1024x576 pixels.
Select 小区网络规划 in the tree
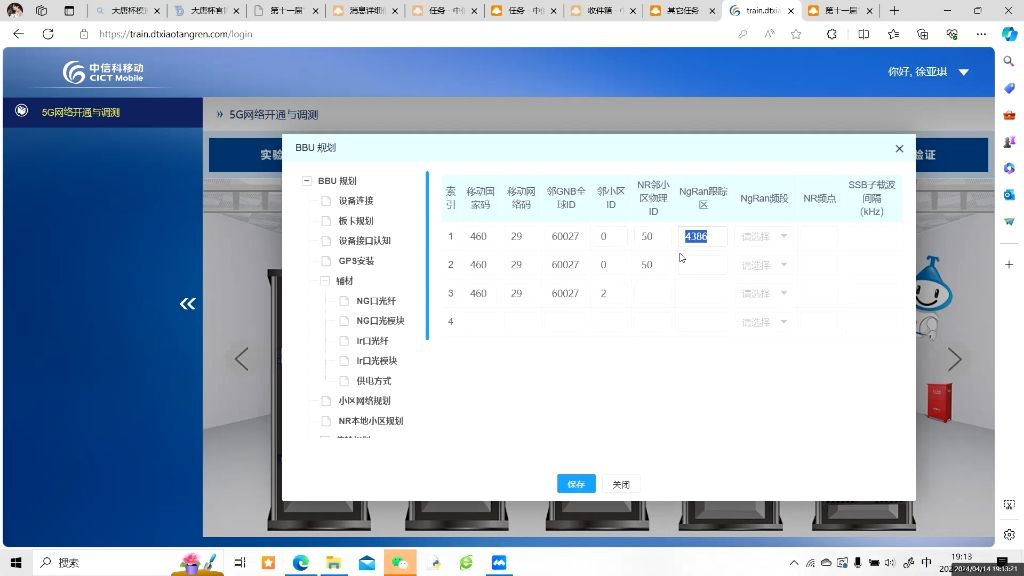[x=364, y=401]
